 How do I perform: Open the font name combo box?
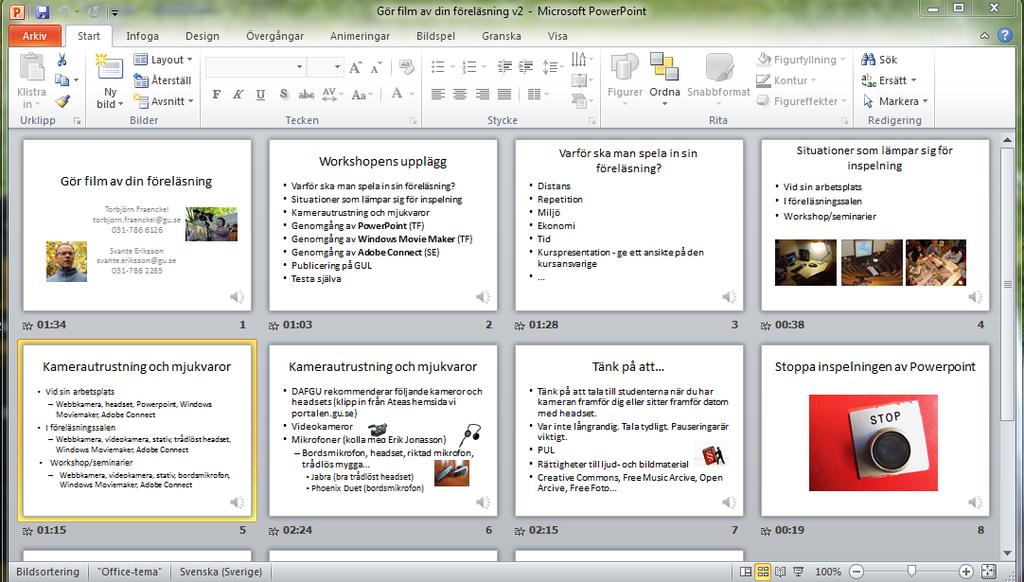click(x=255, y=67)
